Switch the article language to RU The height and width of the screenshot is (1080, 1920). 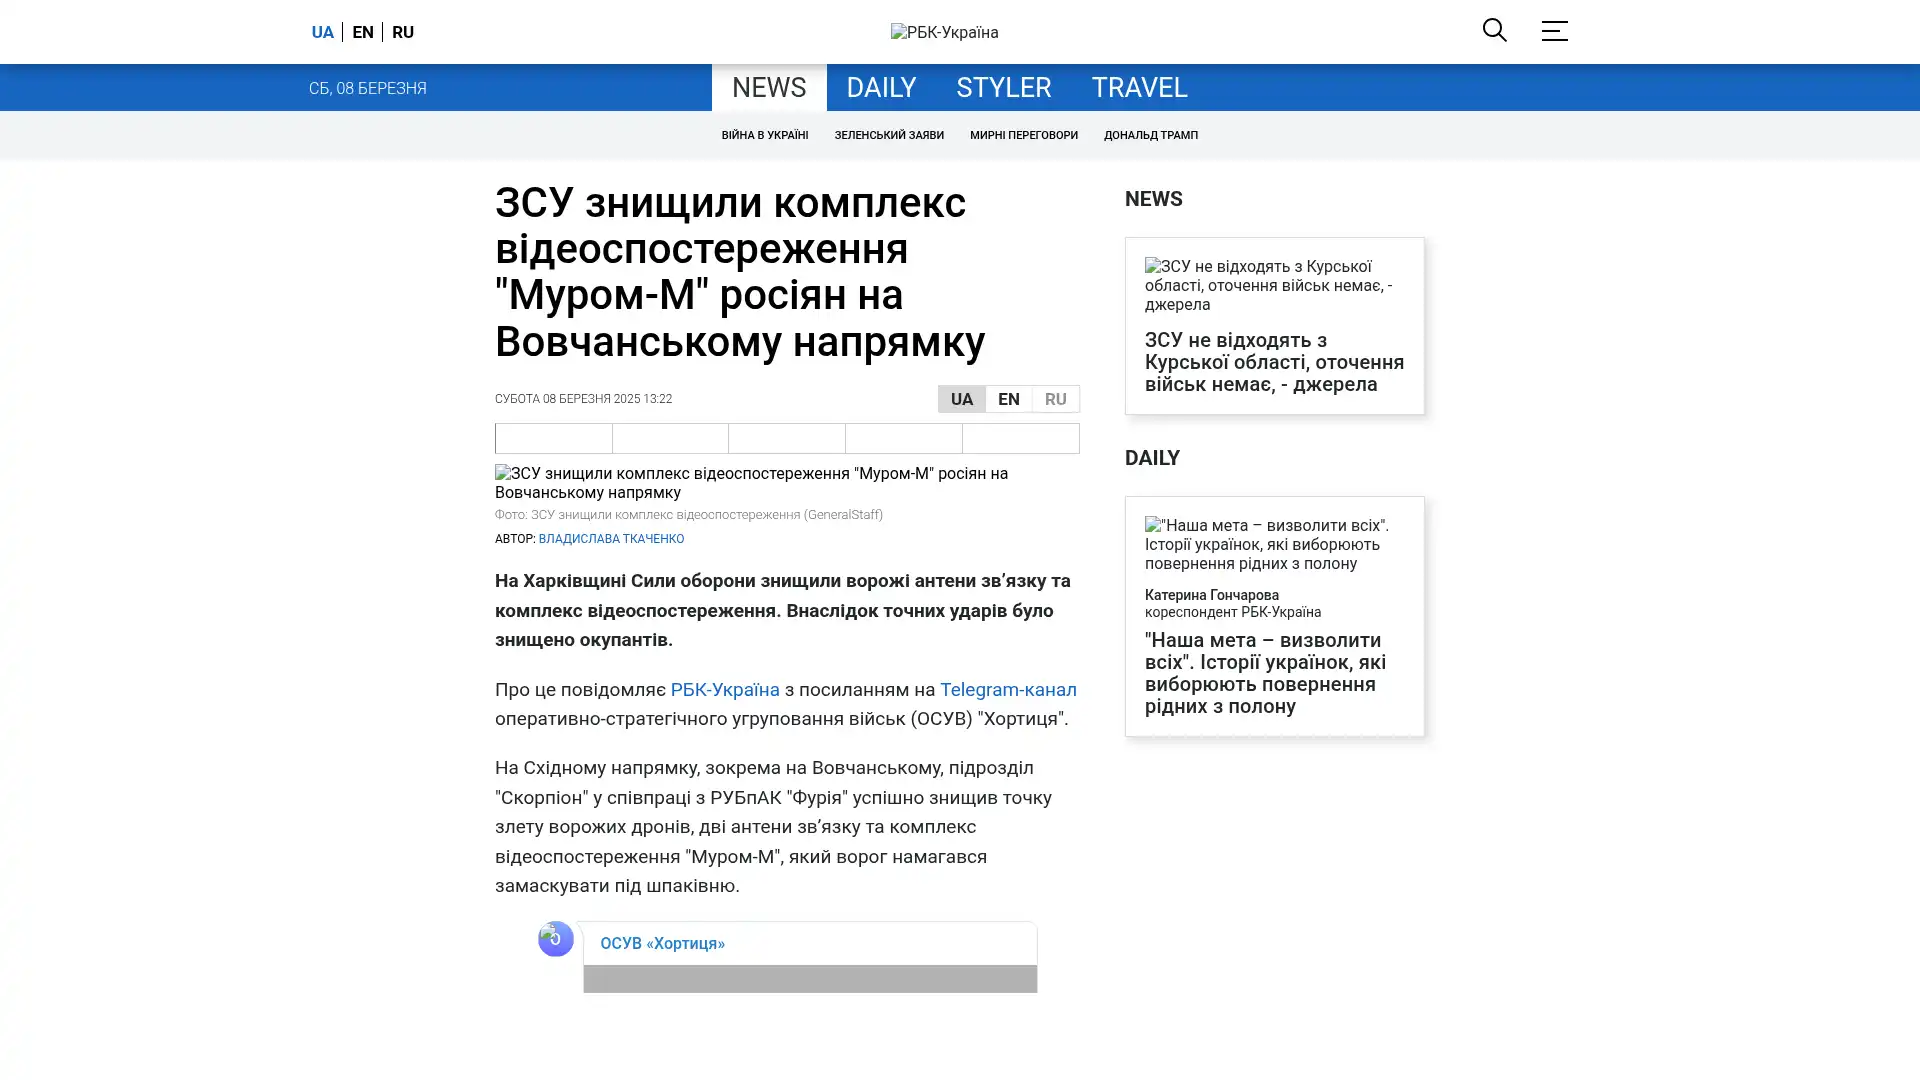1055,399
